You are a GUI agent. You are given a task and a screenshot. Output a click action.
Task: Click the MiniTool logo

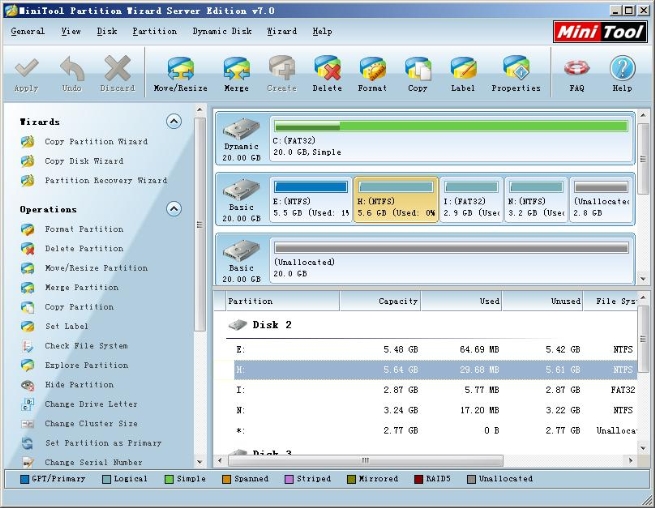[600, 32]
